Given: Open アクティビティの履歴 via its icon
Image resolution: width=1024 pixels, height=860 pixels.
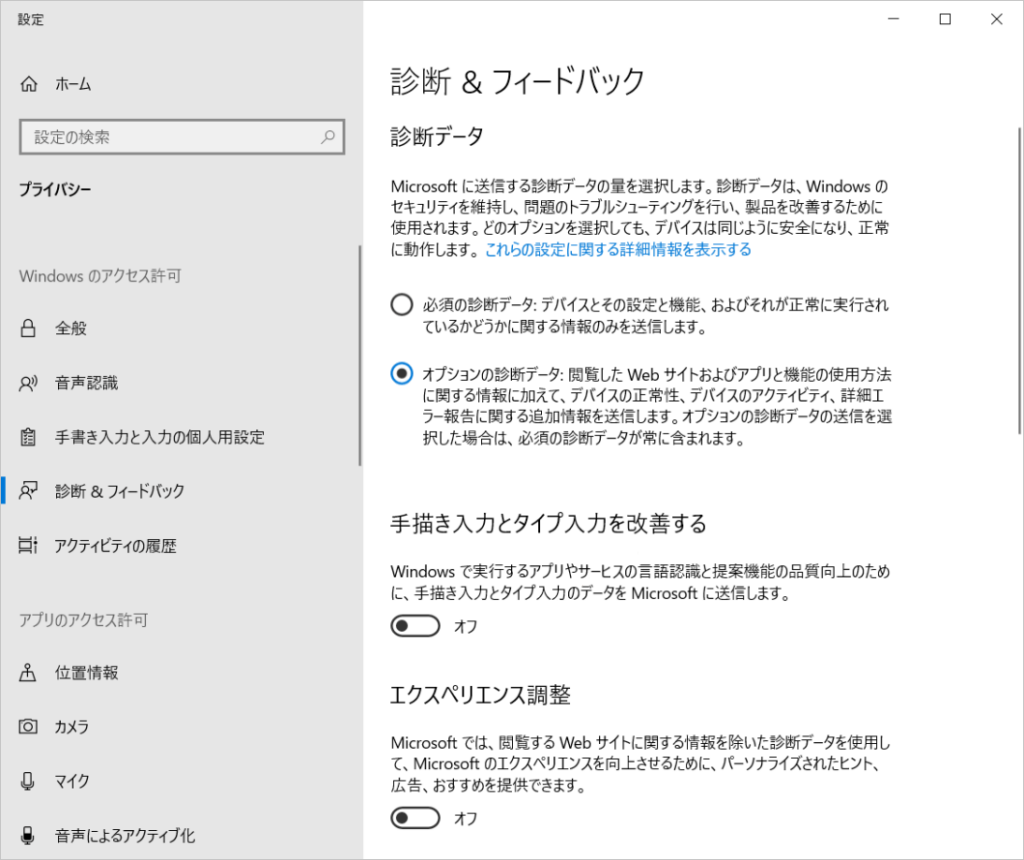Looking at the screenshot, I should 29,545.
